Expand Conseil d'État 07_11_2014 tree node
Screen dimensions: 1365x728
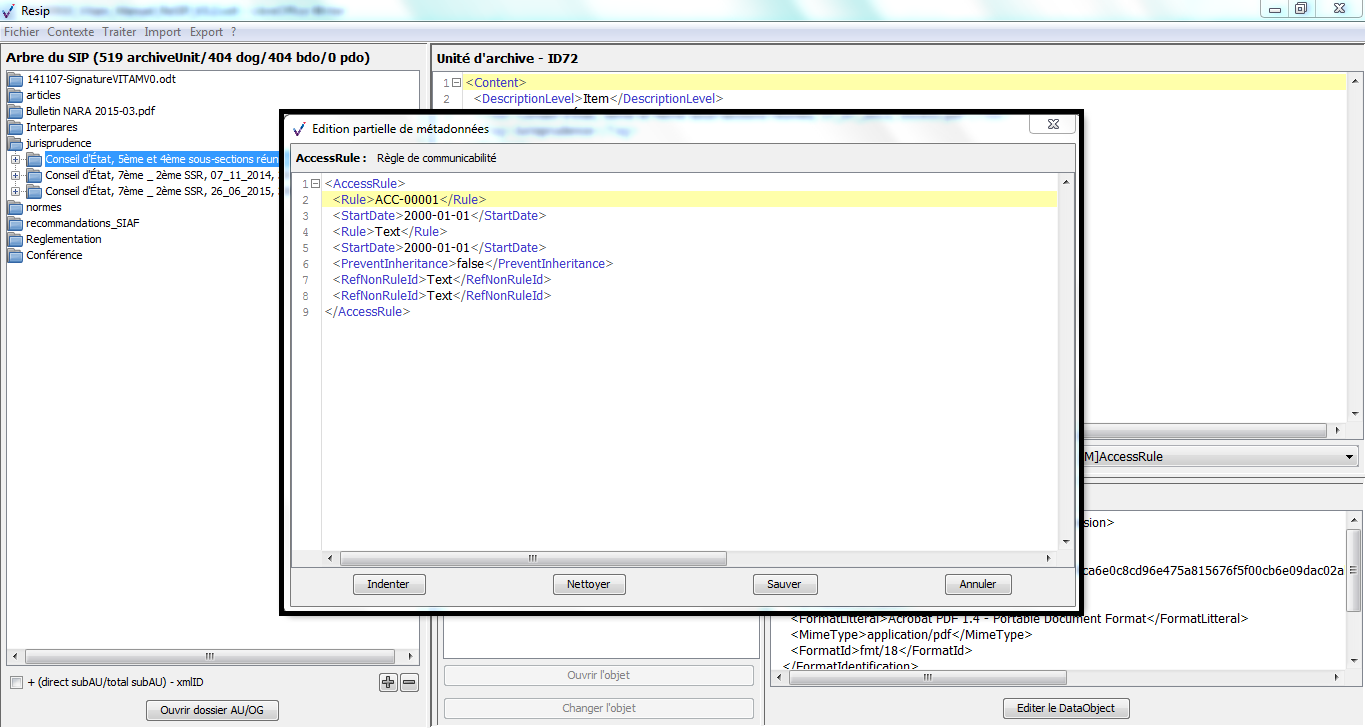click(x=16, y=176)
